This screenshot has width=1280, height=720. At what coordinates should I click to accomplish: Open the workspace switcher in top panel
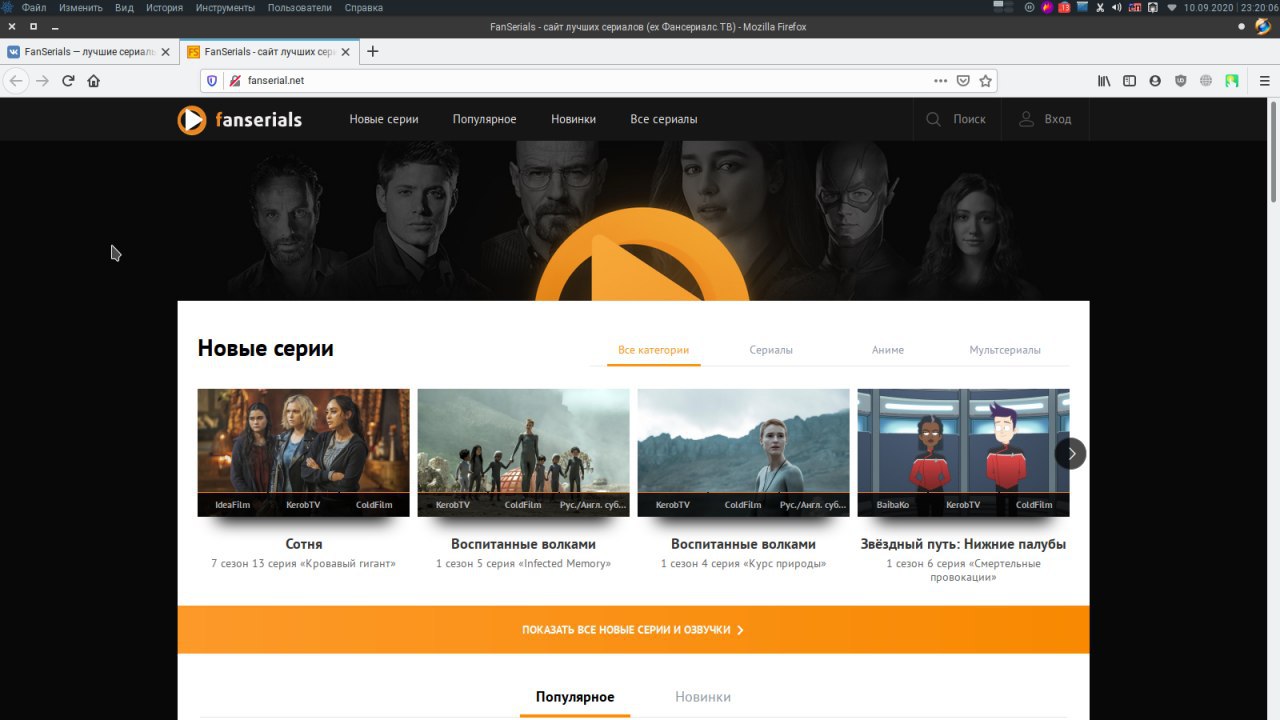[1003, 7]
